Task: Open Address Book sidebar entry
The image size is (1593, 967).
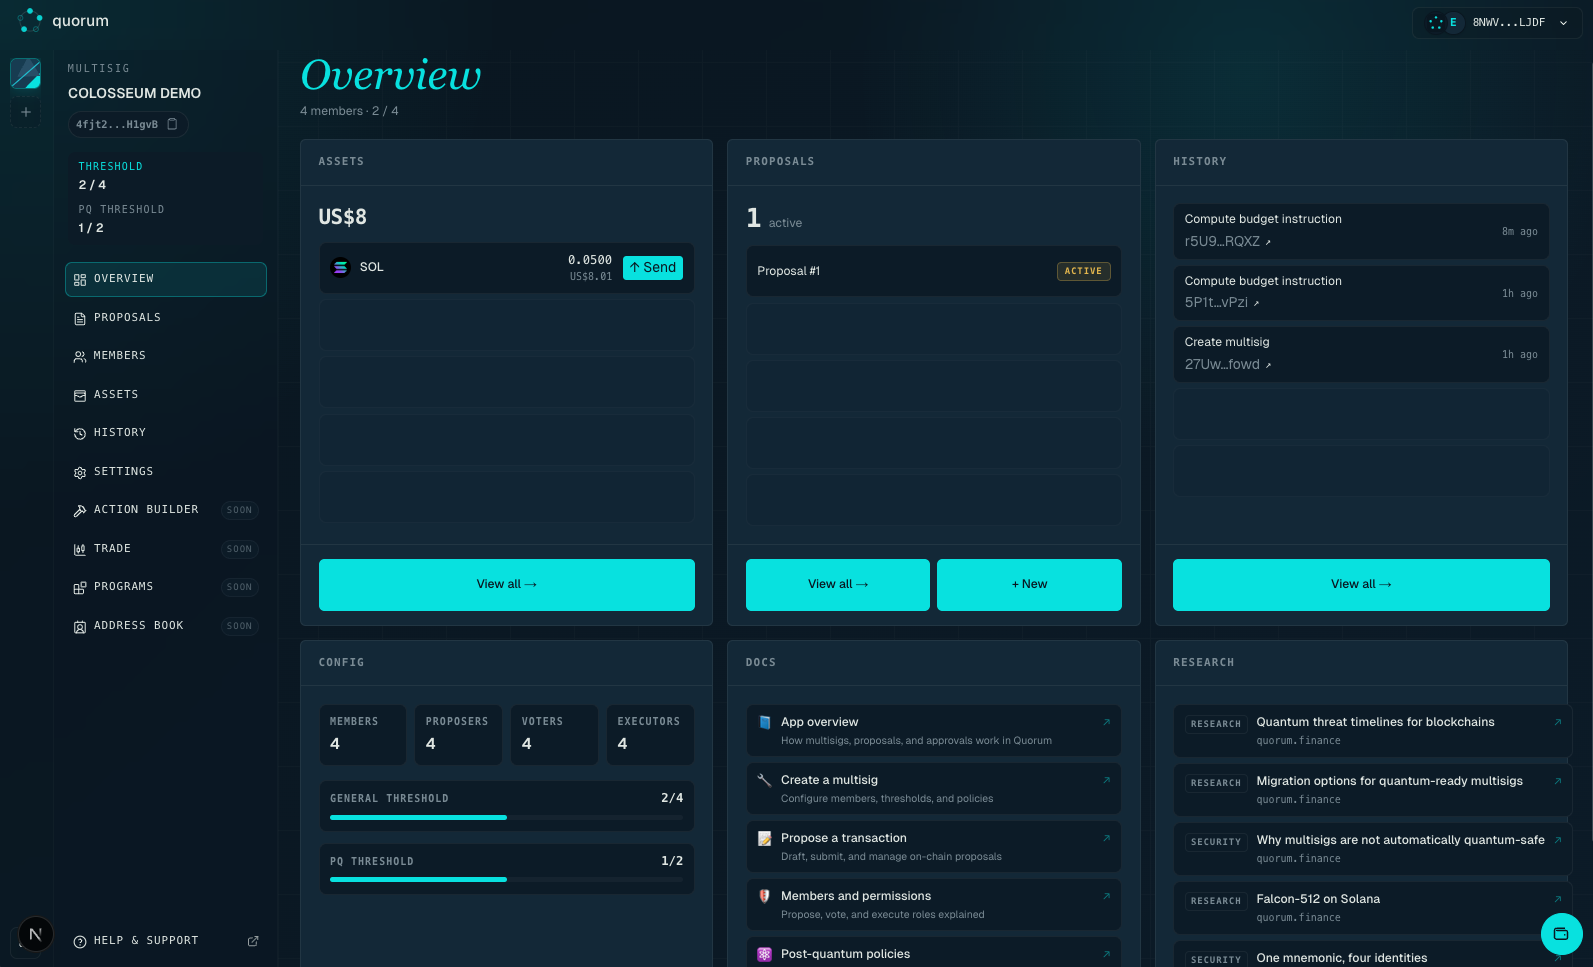Action: [x=166, y=626]
